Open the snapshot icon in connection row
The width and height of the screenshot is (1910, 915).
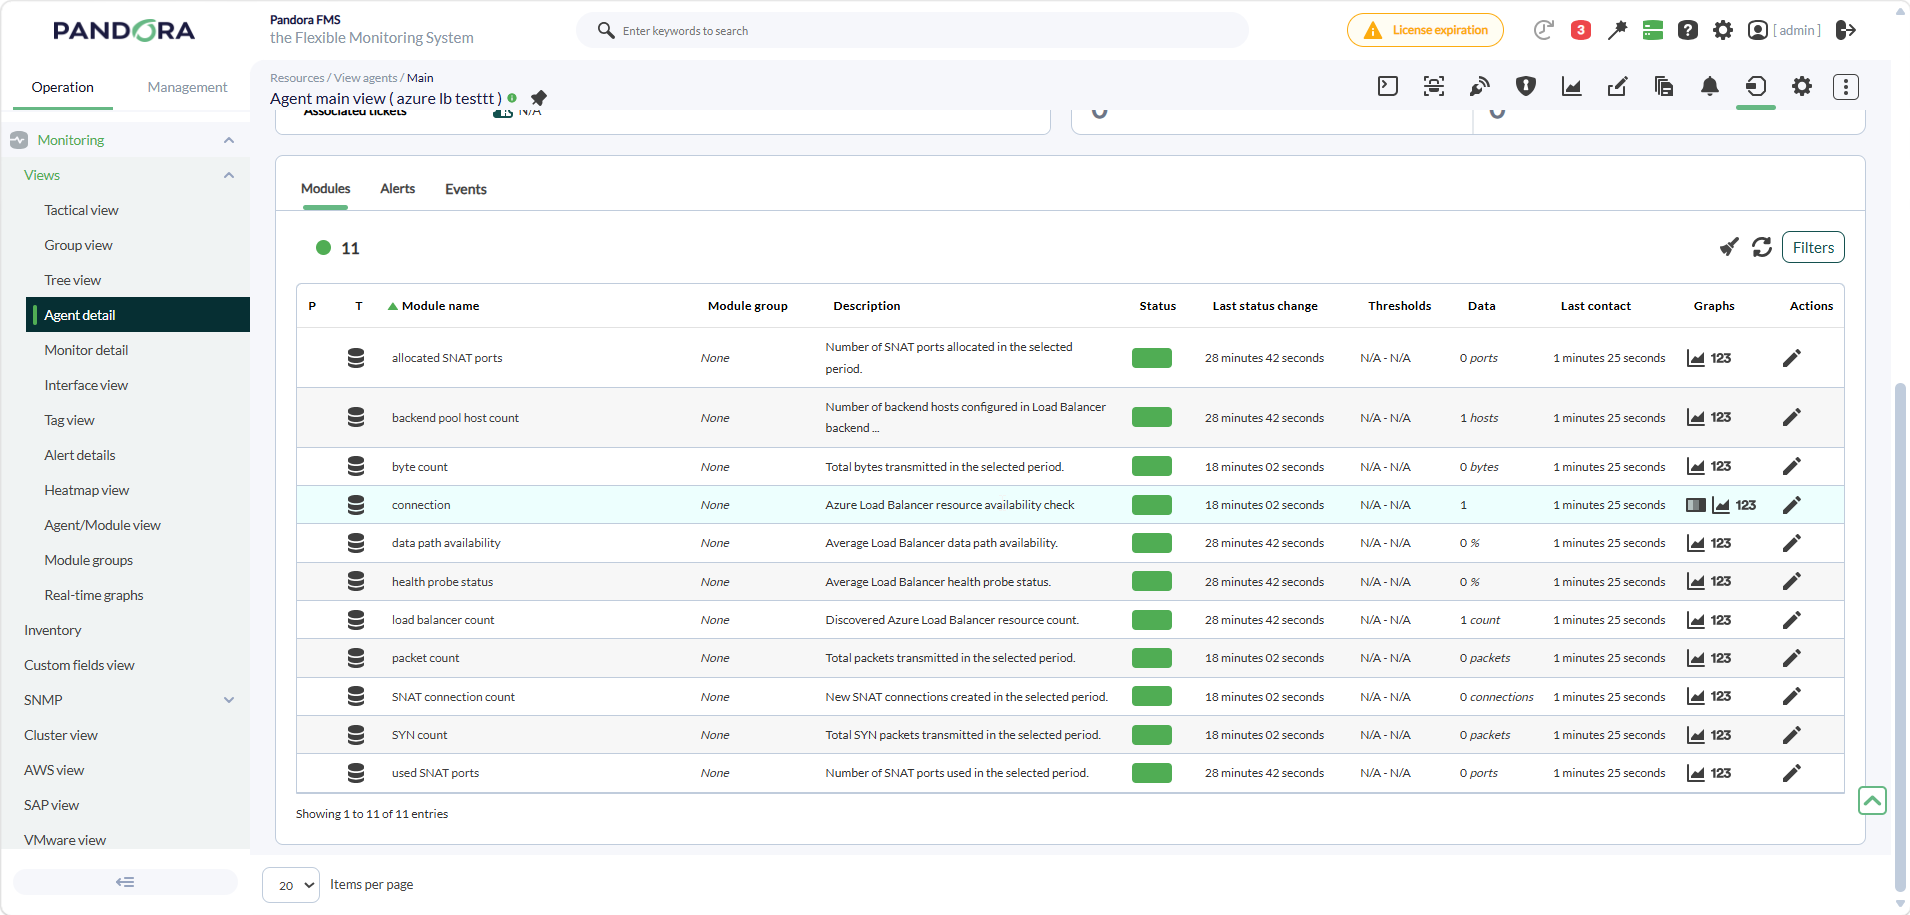click(1696, 505)
